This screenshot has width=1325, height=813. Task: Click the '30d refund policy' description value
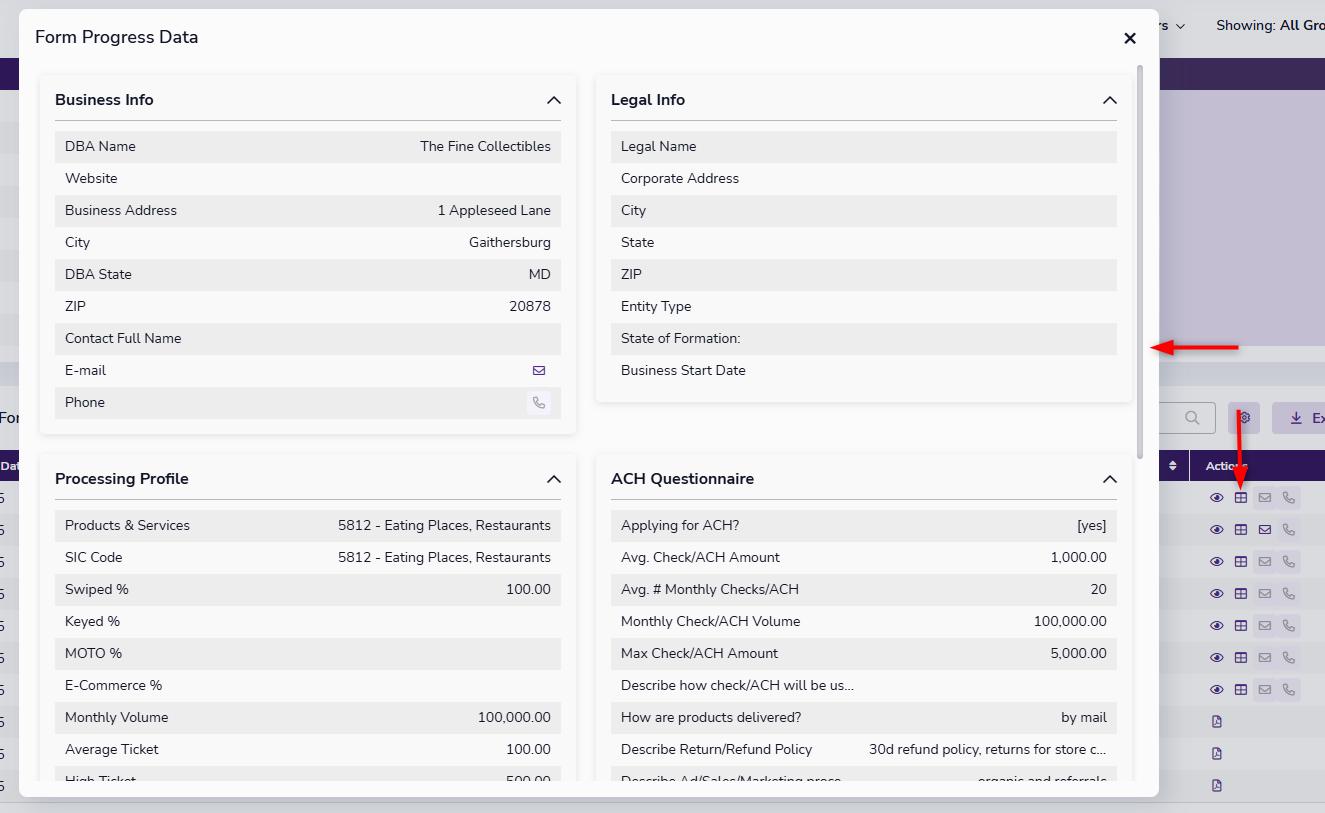(x=988, y=749)
